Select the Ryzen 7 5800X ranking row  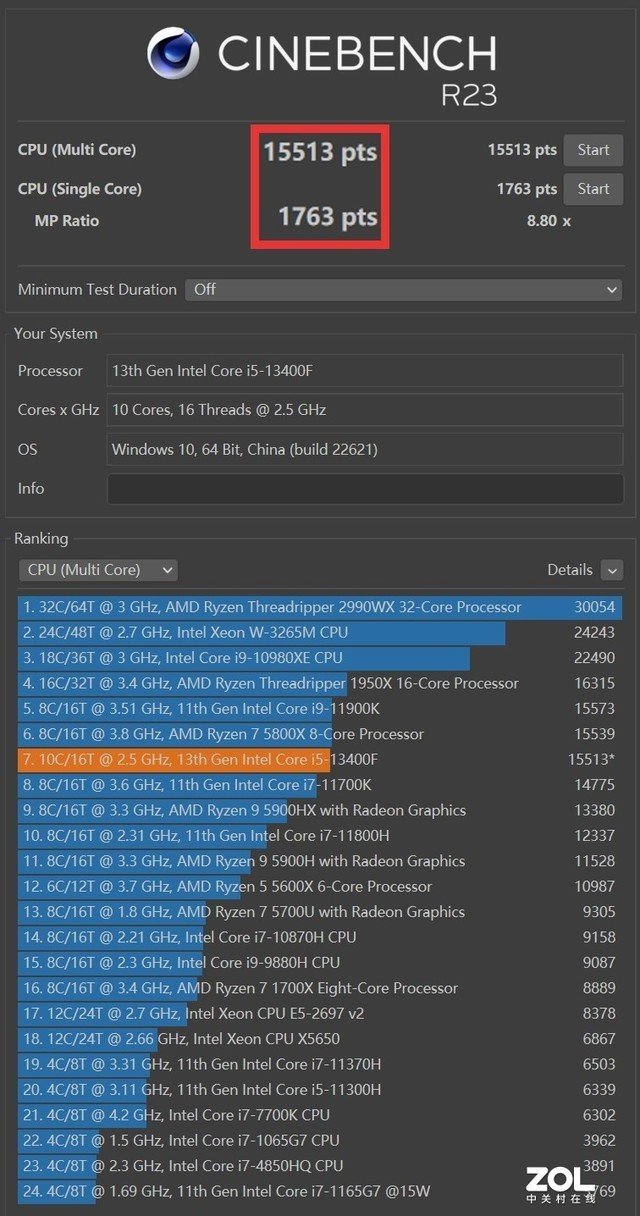click(320, 734)
